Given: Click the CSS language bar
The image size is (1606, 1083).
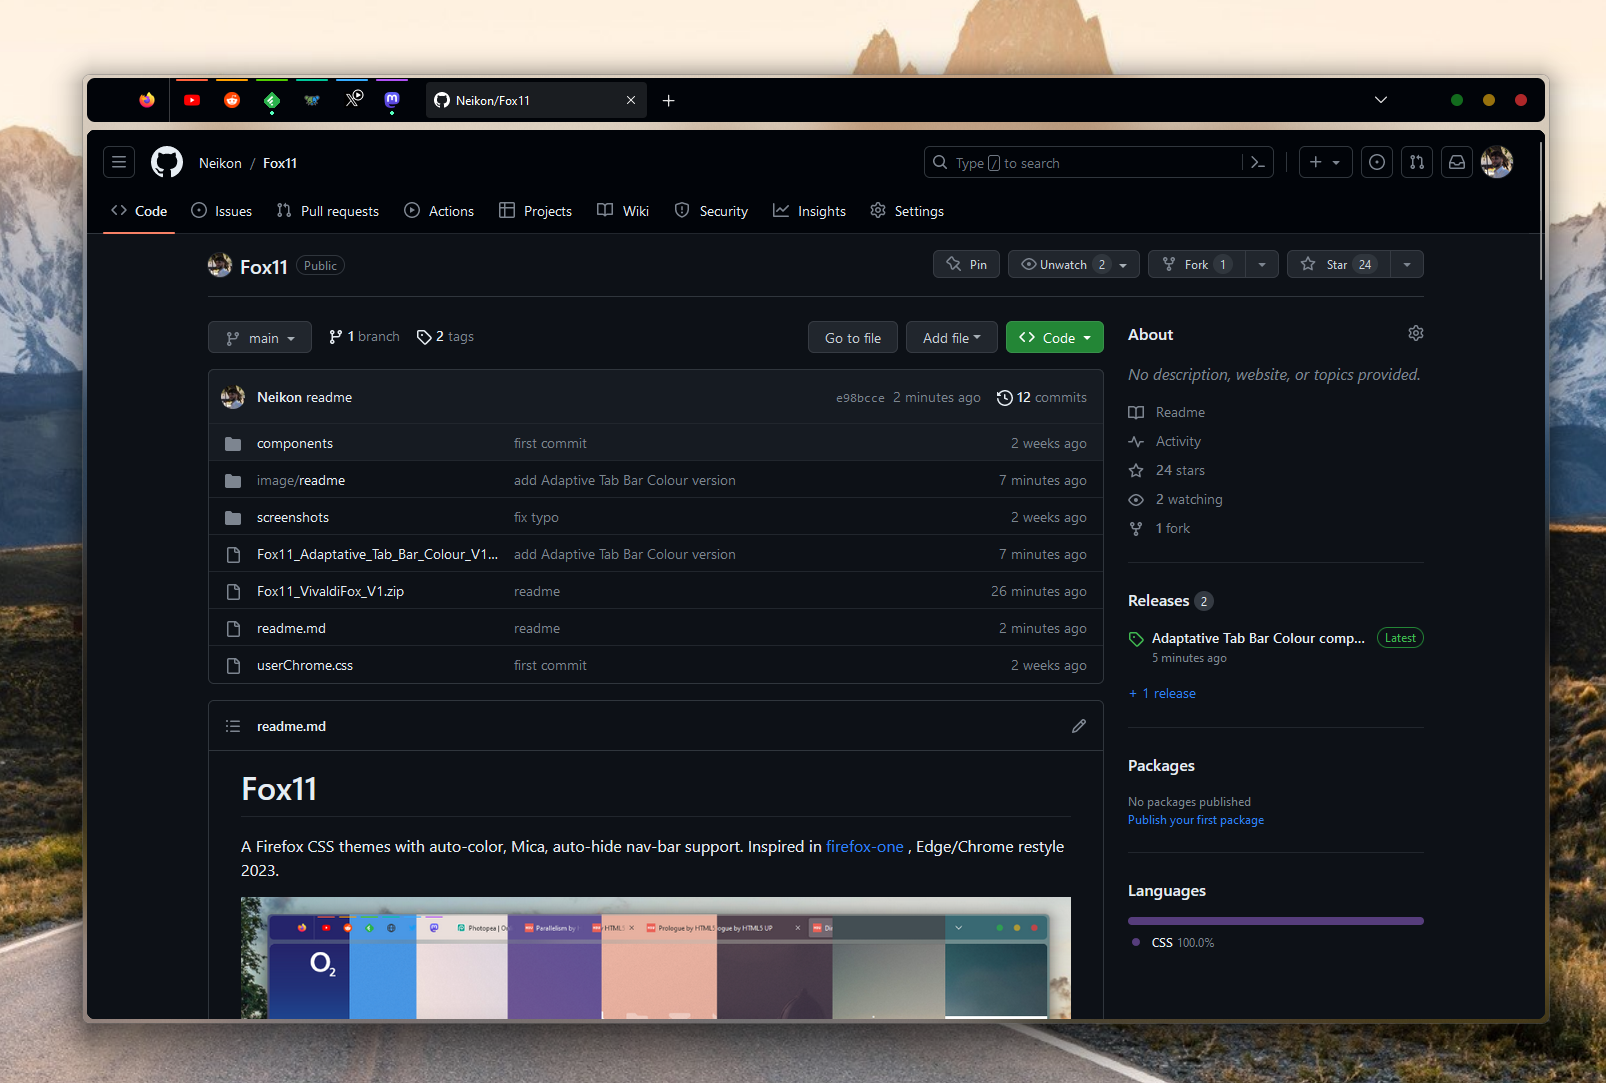Looking at the screenshot, I should pos(1276,921).
